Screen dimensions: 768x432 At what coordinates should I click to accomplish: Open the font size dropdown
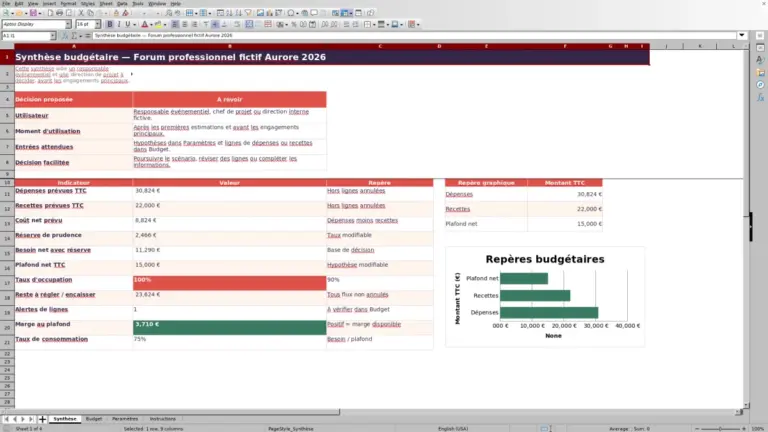(97, 24)
